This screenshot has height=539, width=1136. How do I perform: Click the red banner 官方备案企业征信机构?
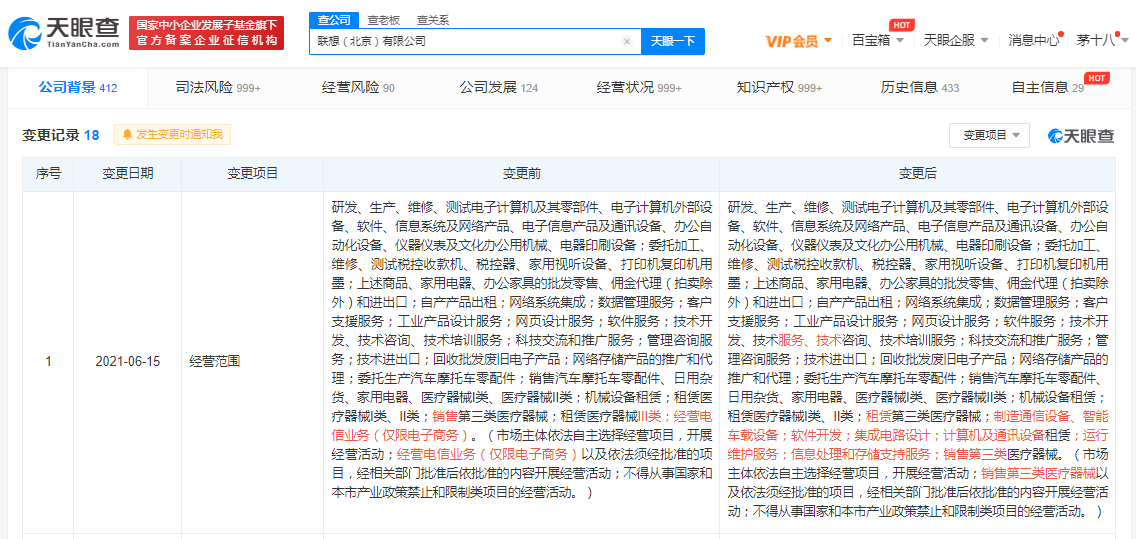click(x=206, y=34)
